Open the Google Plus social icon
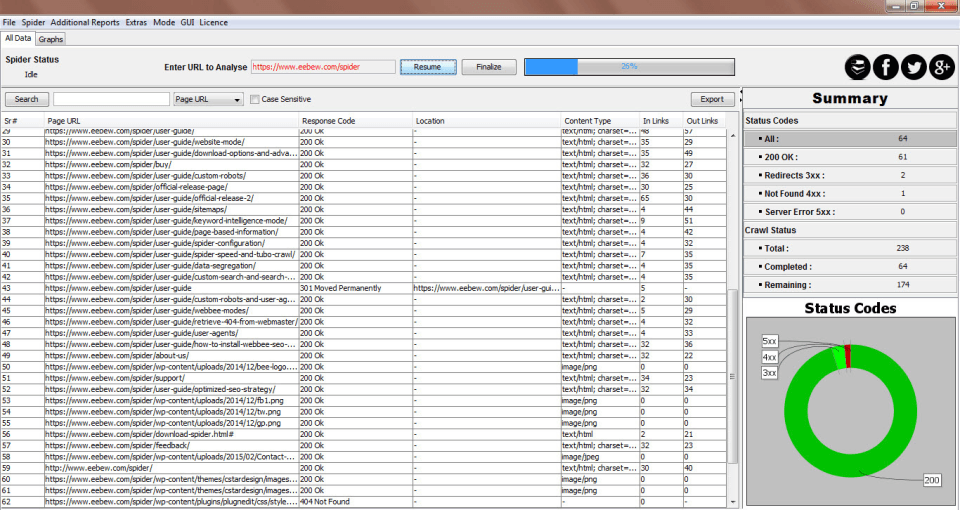The width and height of the screenshot is (960, 510). pyautogui.click(x=941, y=67)
